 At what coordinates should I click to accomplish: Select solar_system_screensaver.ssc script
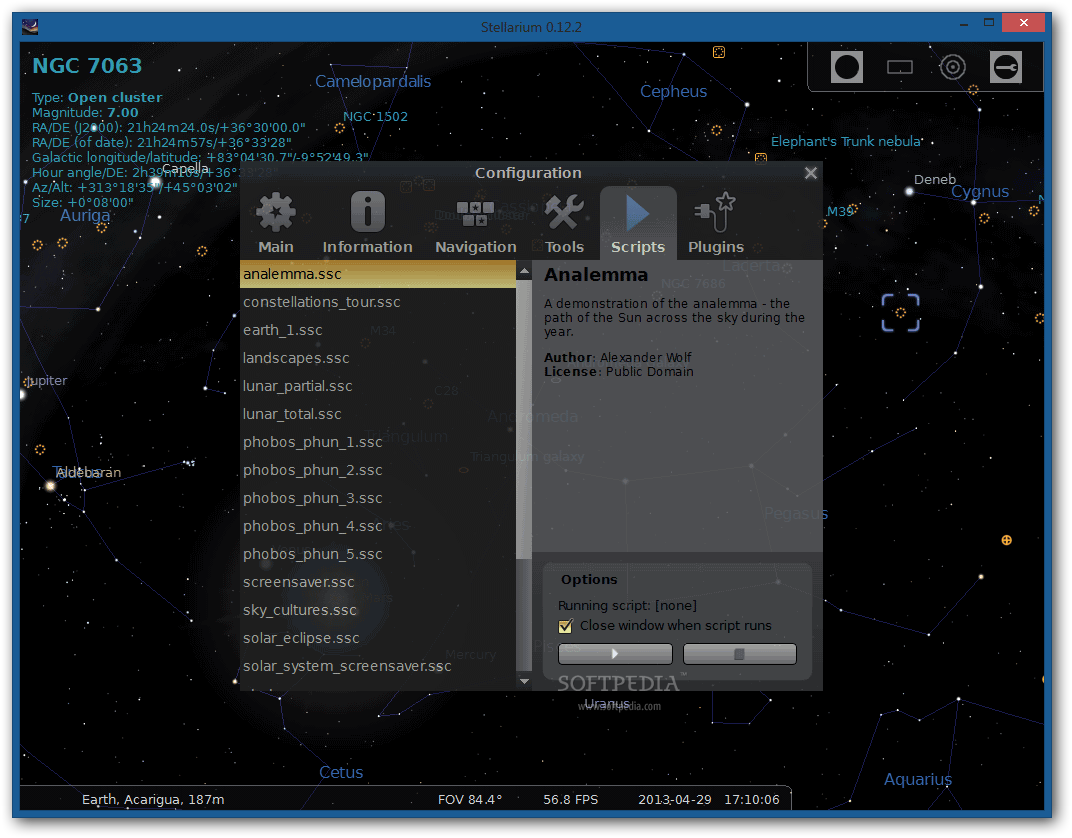point(378,666)
